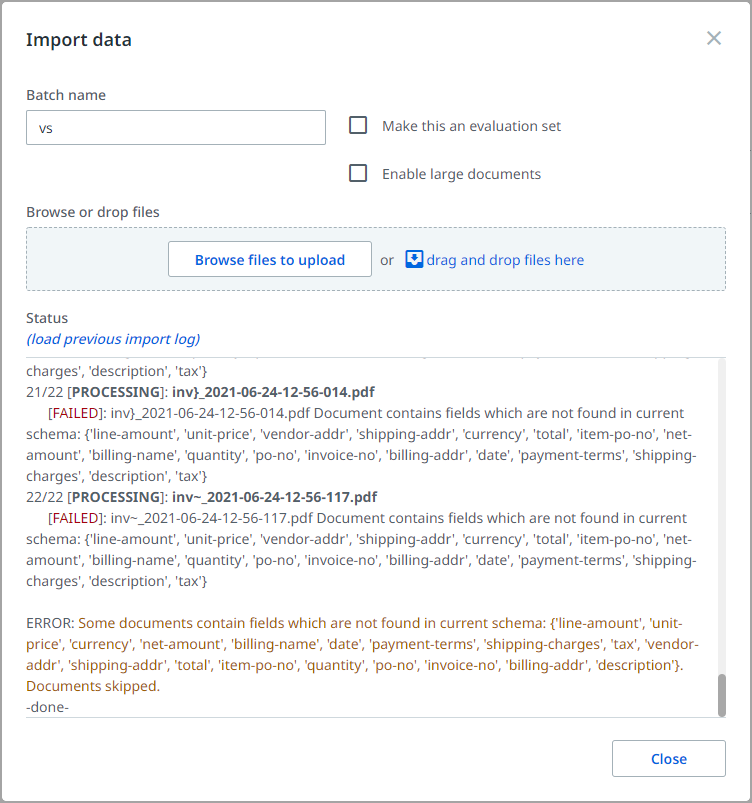
Task: Click "Browse files to upload"
Action: point(269,259)
